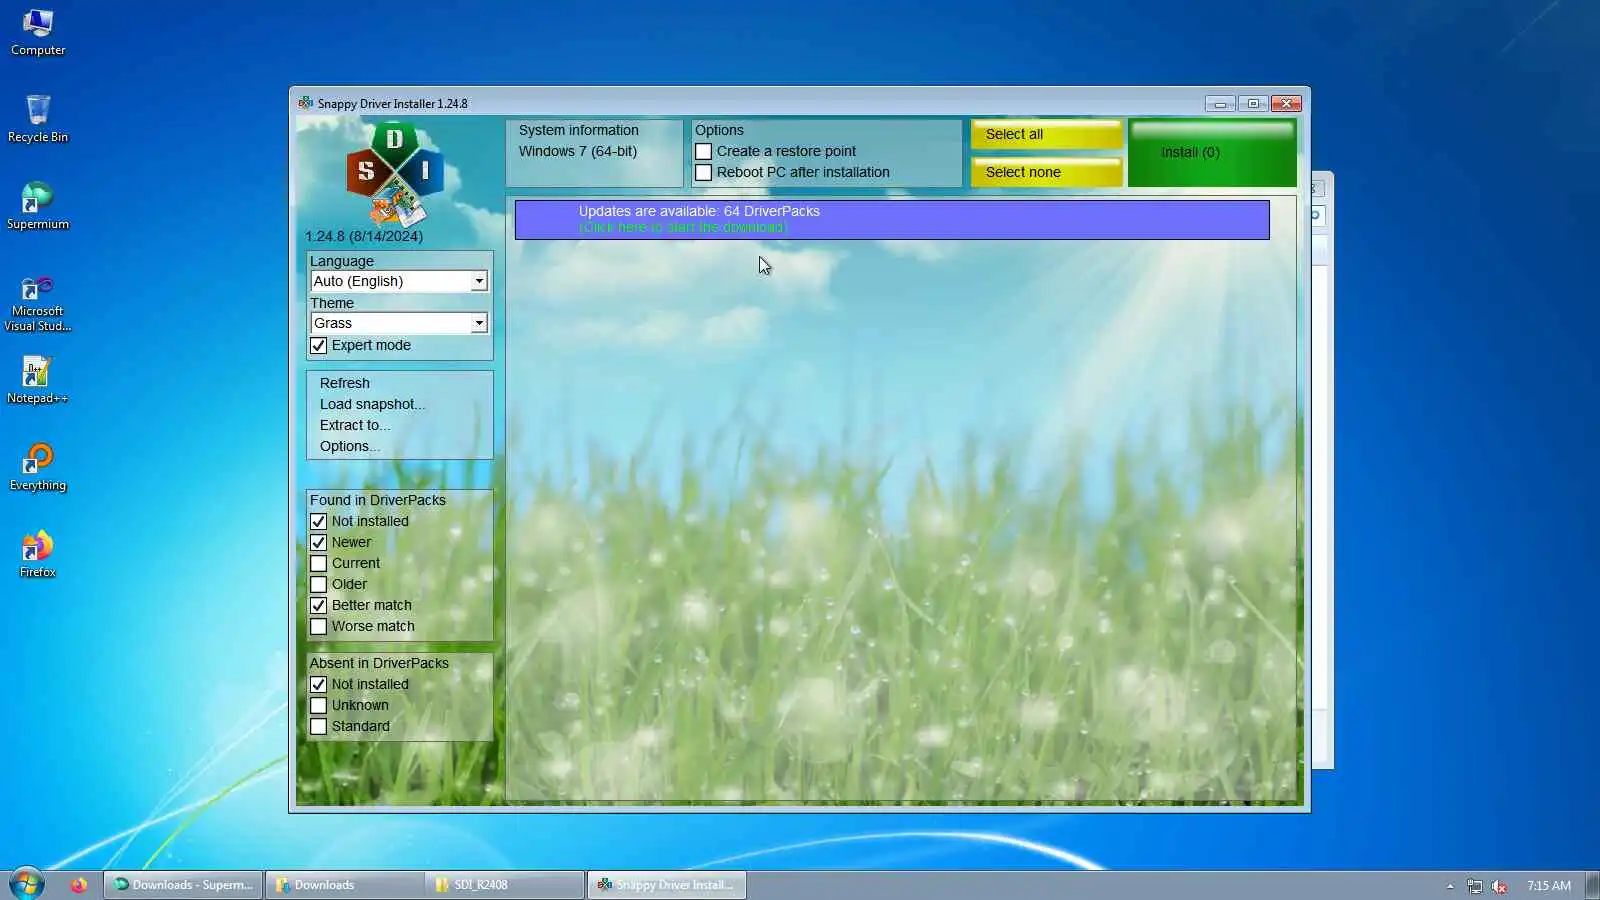Open the network tray icon
Image resolution: width=1600 pixels, height=900 pixels.
click(x=1475, y=886)
